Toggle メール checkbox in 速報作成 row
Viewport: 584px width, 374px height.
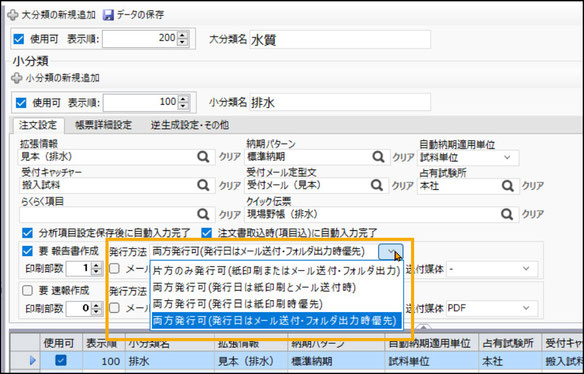tap(114, 308)
